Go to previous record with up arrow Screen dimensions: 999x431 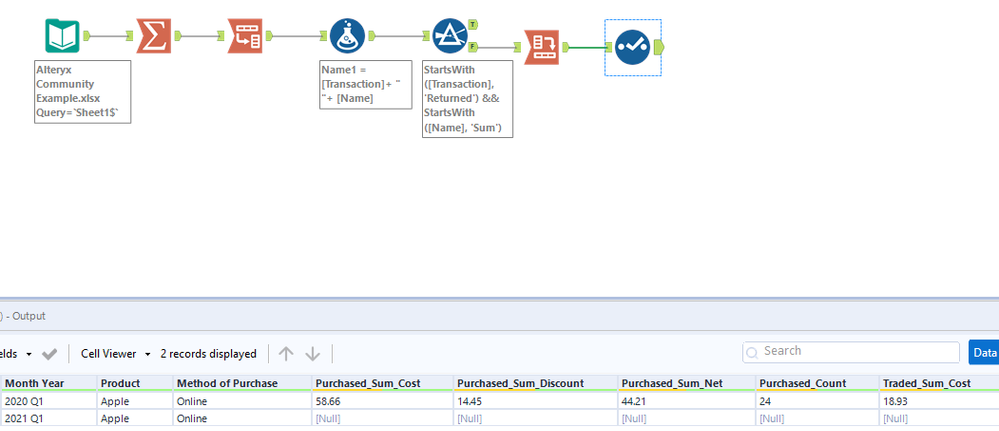click(286, 354)
